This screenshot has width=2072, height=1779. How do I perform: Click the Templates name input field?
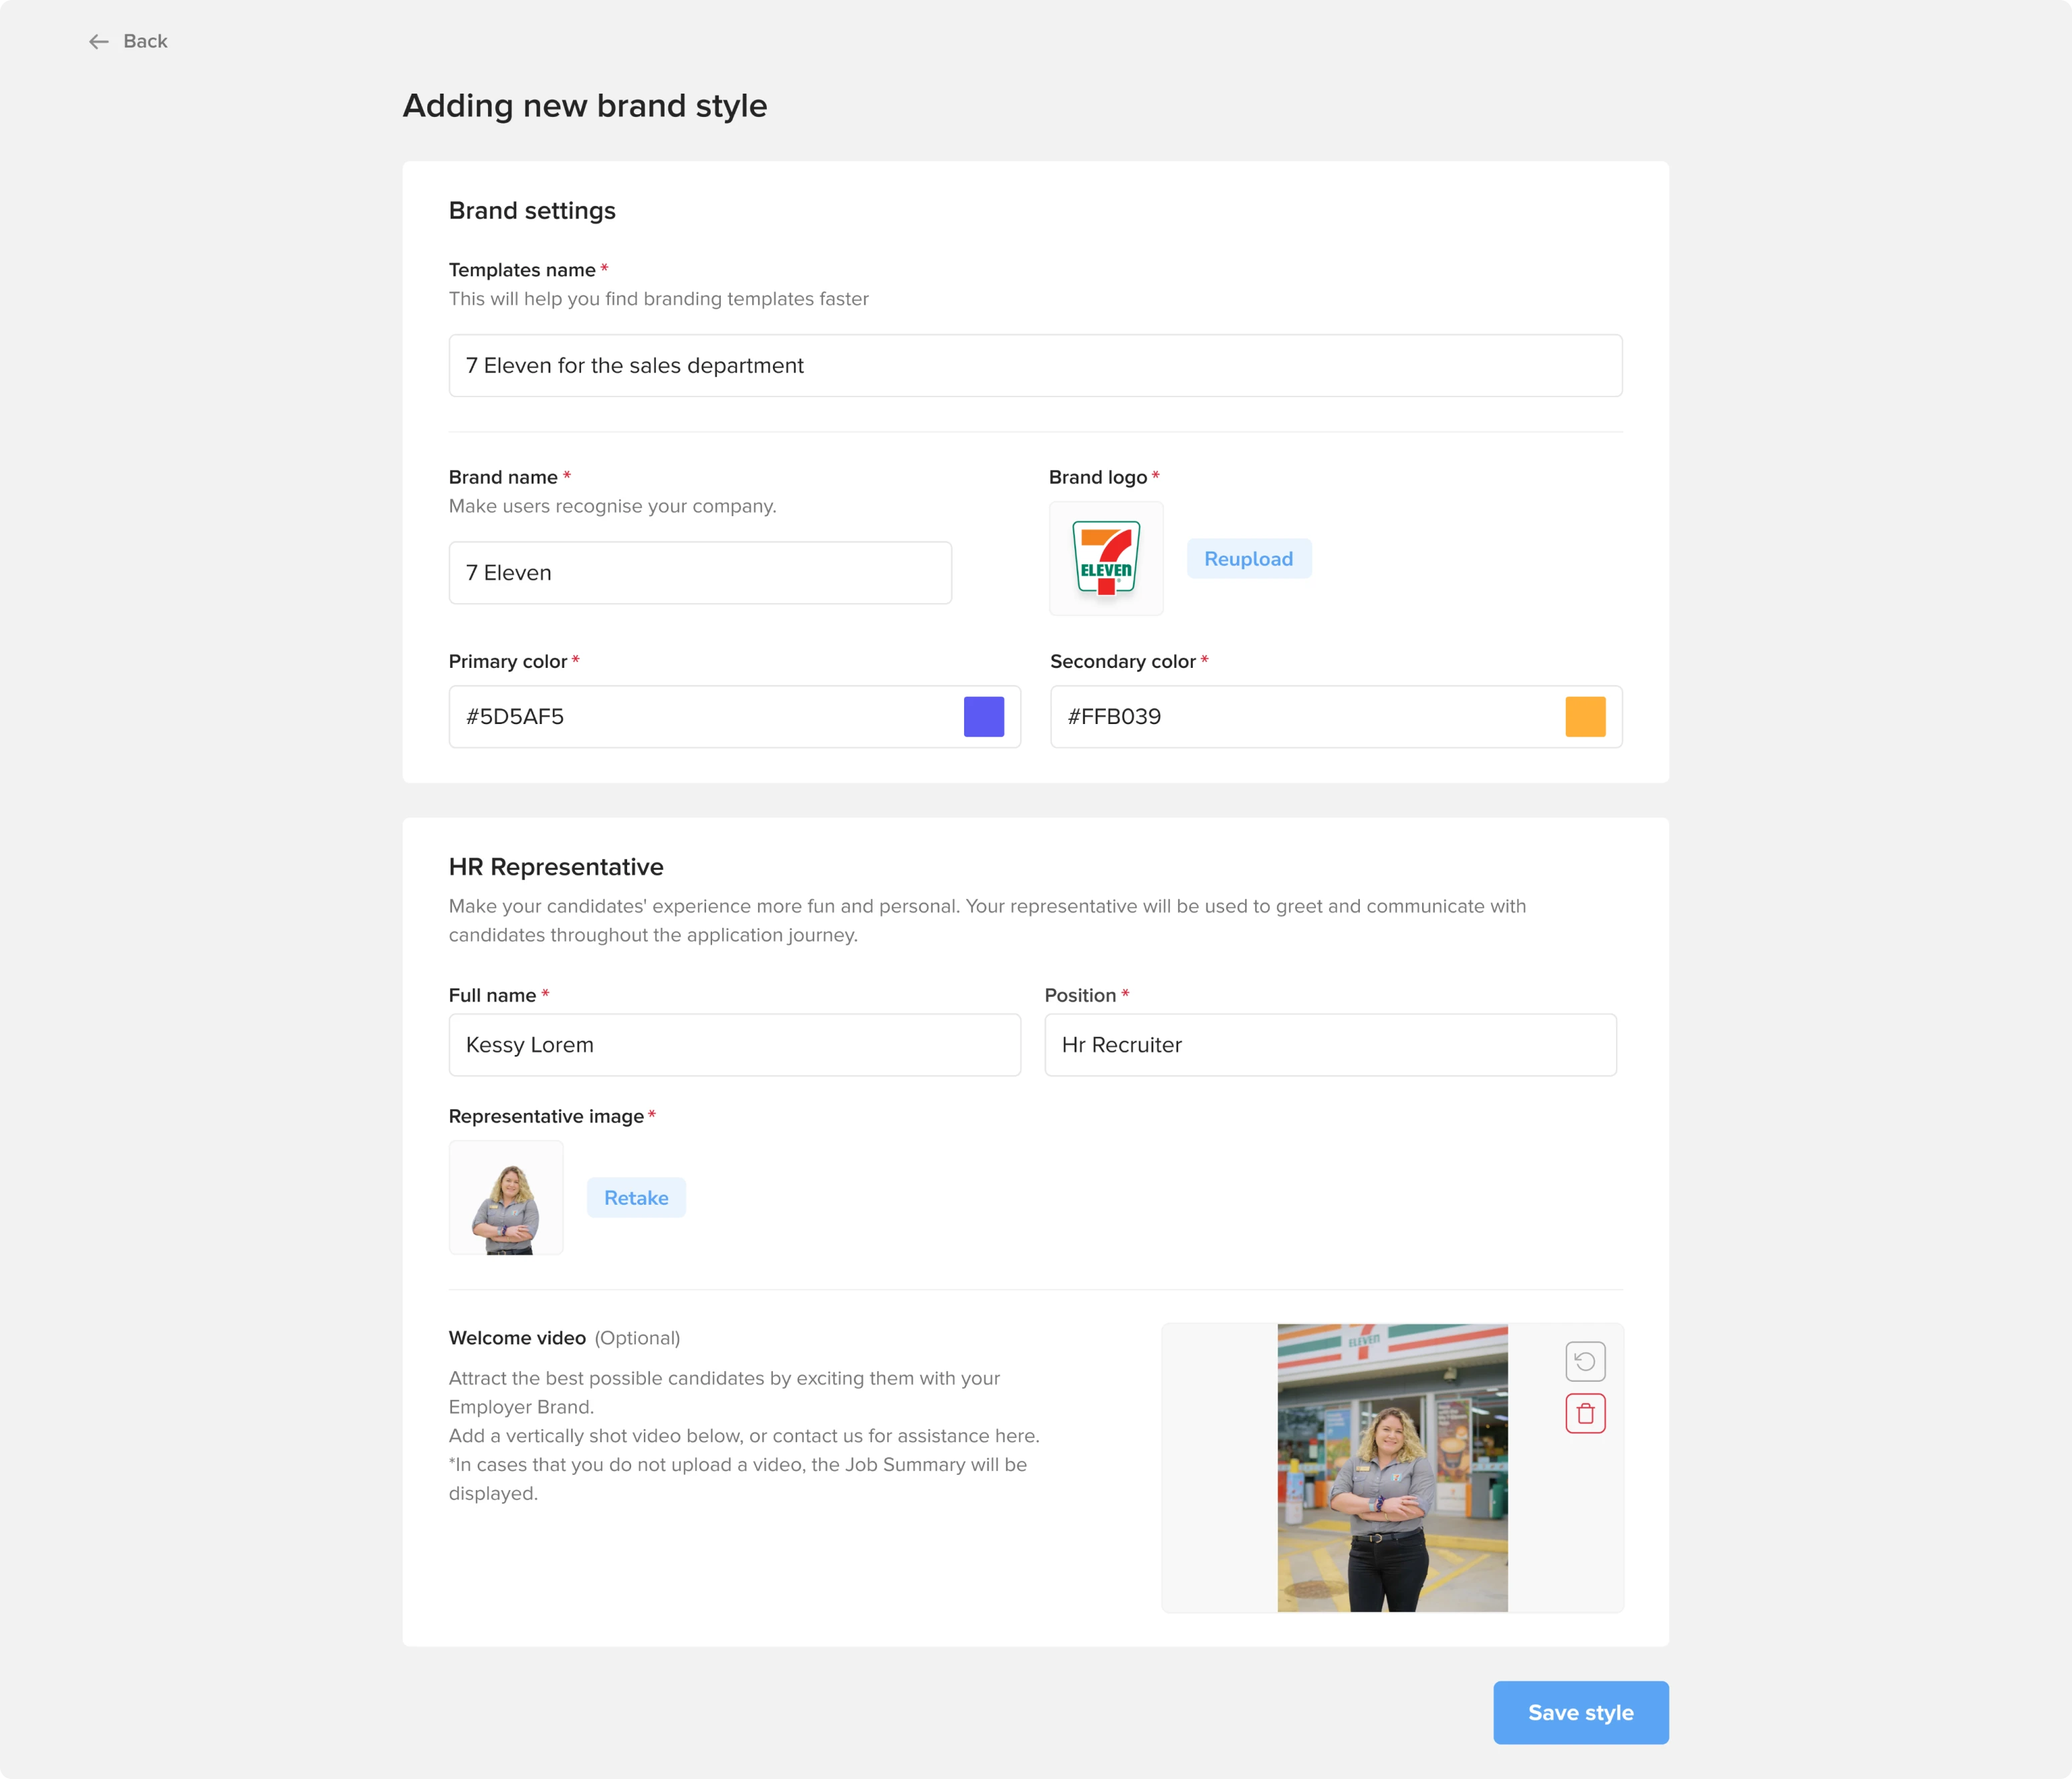(x=1034, y=365)
